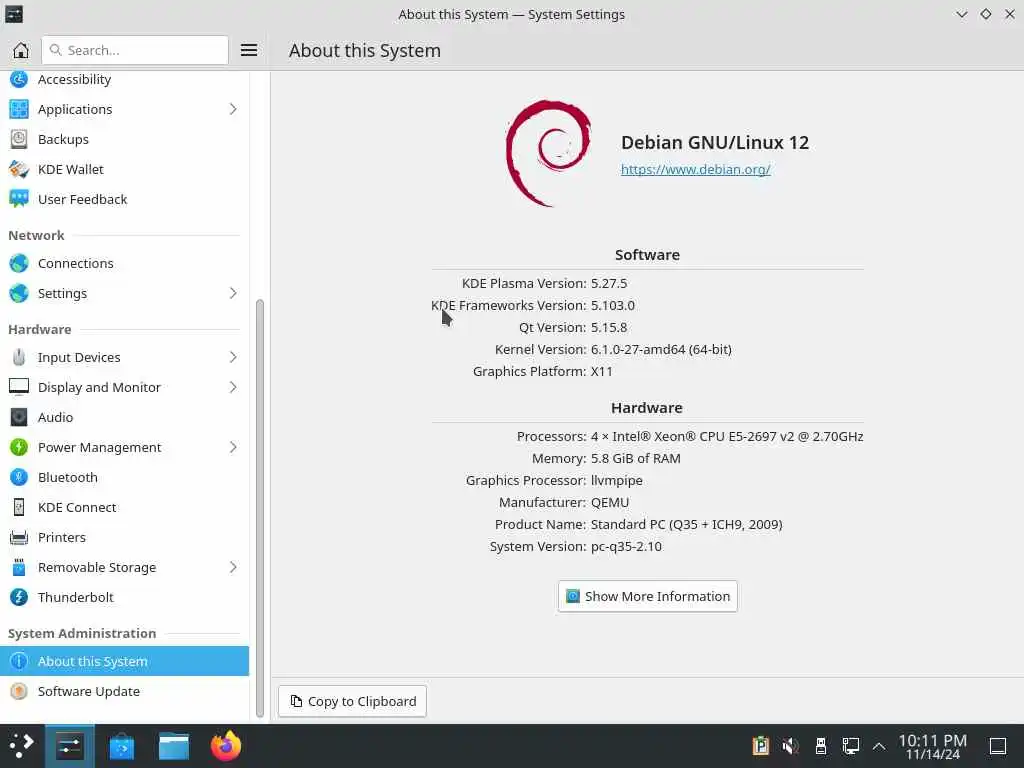Expand the Input Devices chevron
This screenshot has height=768, width=1024.
click(233, 357)
